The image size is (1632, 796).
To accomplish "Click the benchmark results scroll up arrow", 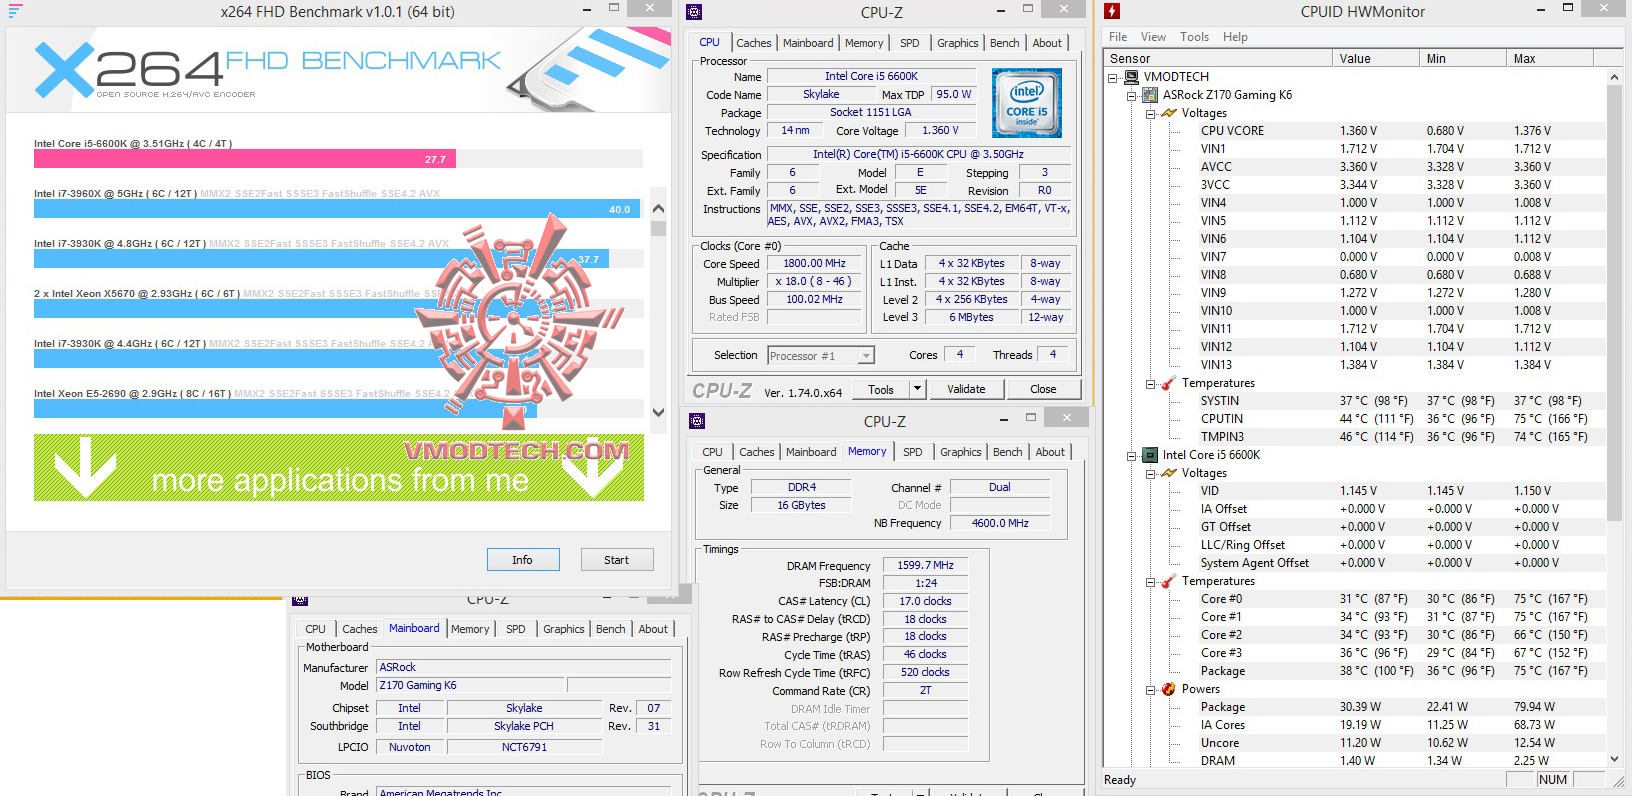I will point(658,209).
